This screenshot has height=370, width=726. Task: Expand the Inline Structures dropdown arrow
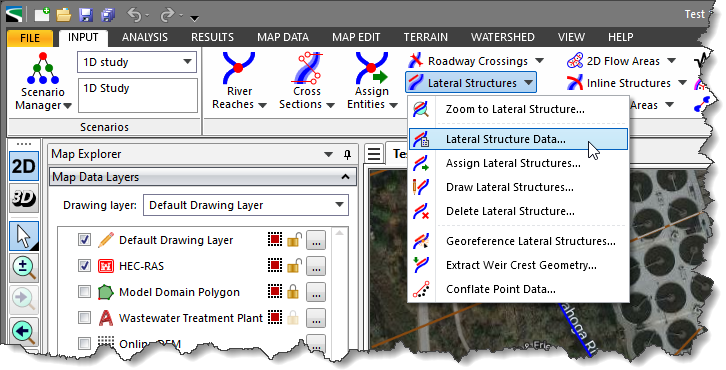(682, 83)
